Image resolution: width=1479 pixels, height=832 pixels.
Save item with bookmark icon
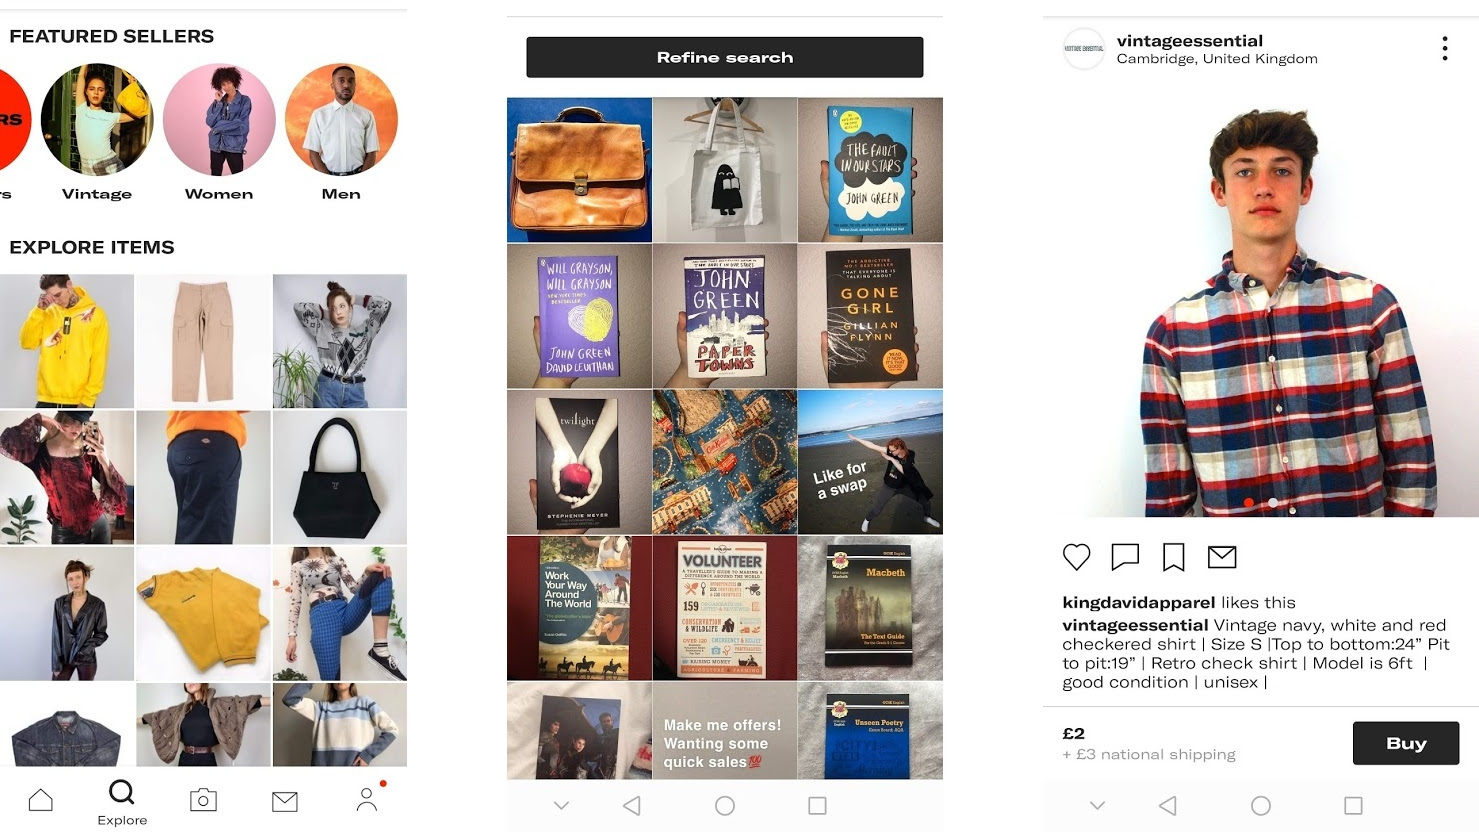pos(1173,557)
